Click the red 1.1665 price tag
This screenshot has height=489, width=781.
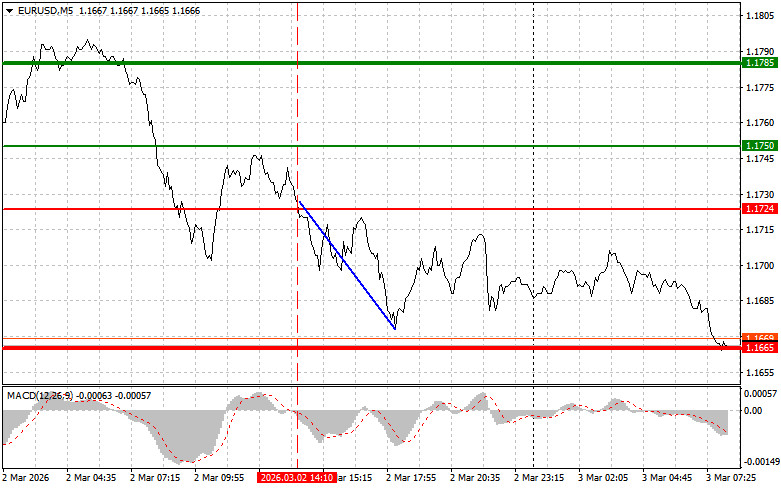click(x=760, y=347)
